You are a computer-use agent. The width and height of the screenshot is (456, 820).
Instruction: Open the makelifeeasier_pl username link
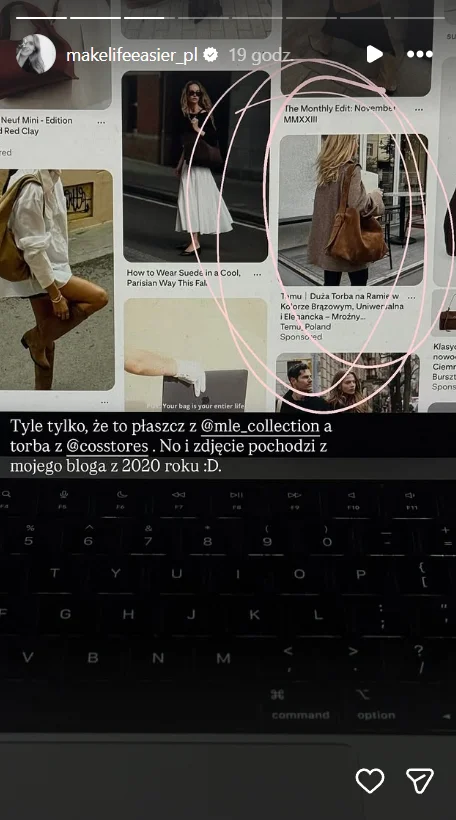point(132,55)
